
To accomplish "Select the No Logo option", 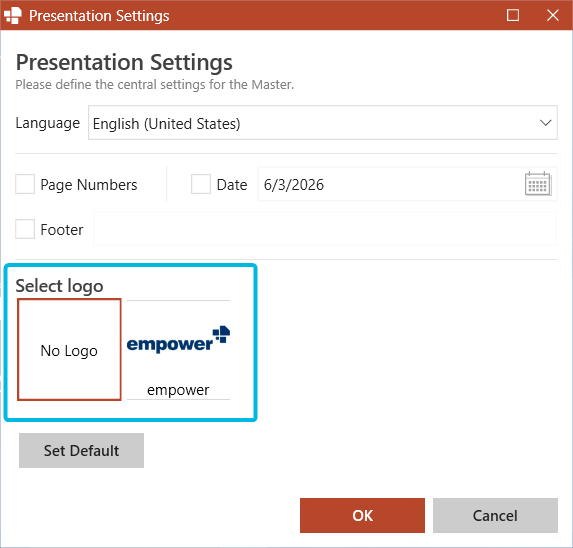I will tap(69, 350).
